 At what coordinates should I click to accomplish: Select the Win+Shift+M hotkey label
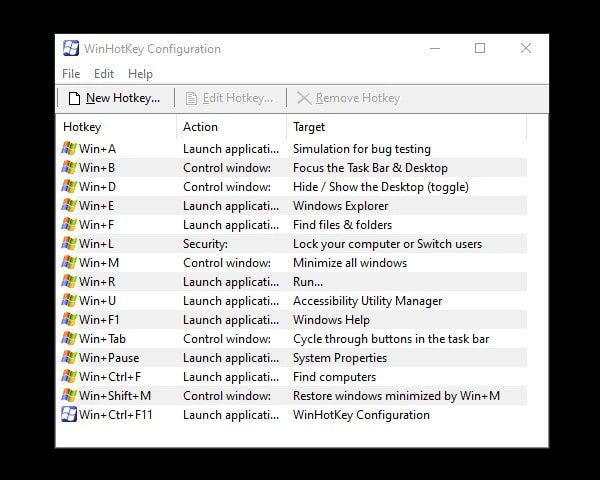pos(115,396)
